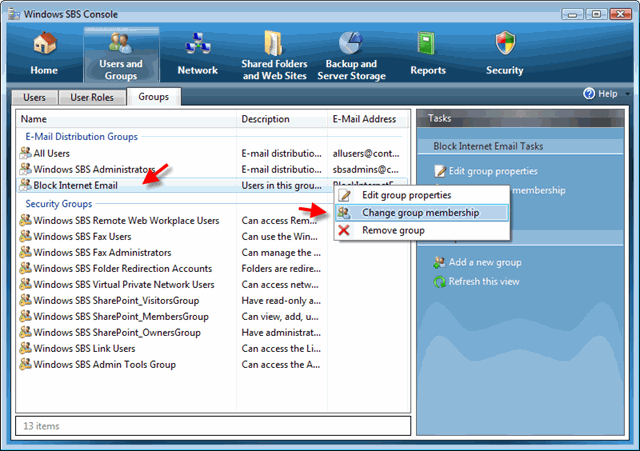
Task: Click the pencil icon in the context menu
Action: pyautogui.click(x=344, y=195)
